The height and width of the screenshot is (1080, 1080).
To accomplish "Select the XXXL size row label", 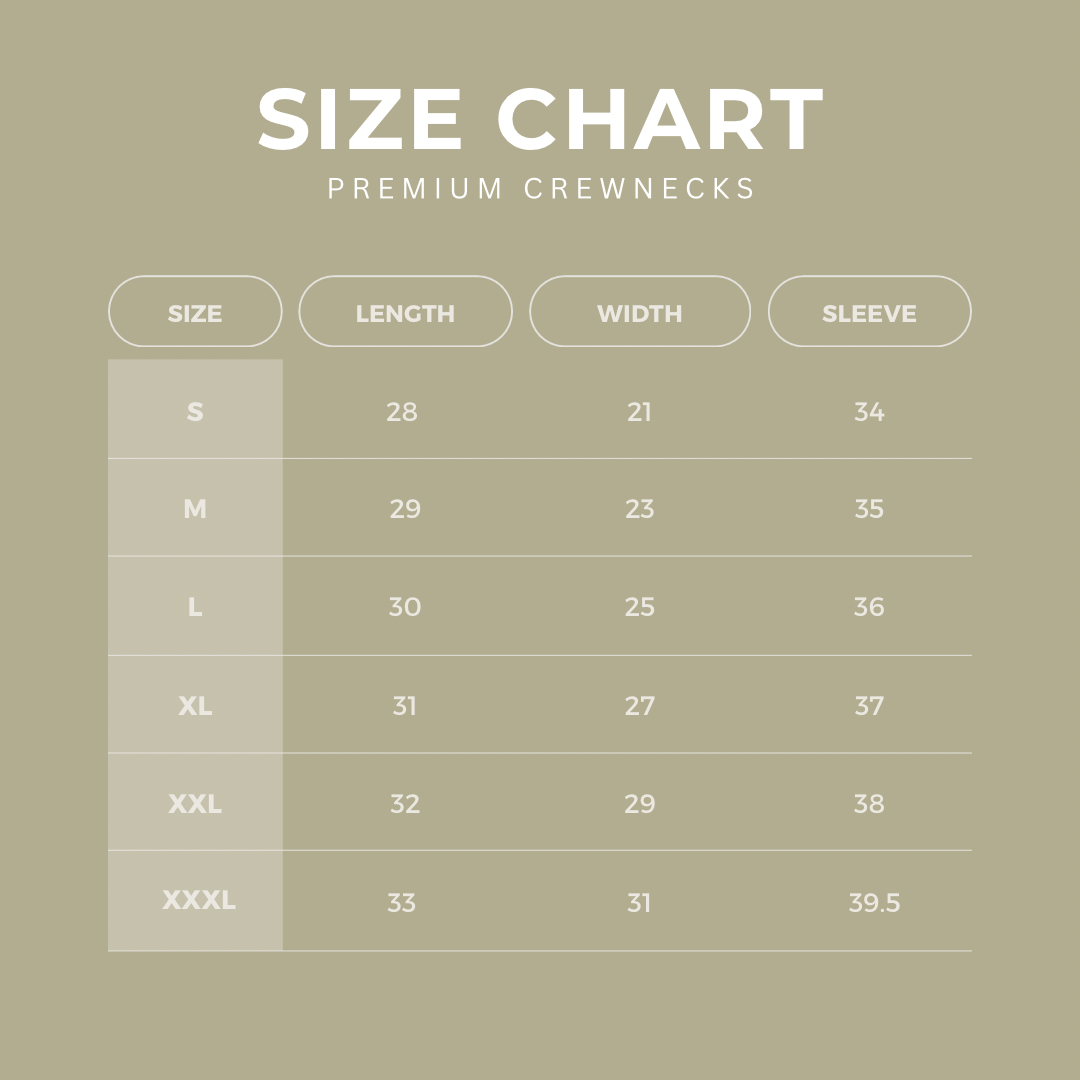I will (199, 900).
